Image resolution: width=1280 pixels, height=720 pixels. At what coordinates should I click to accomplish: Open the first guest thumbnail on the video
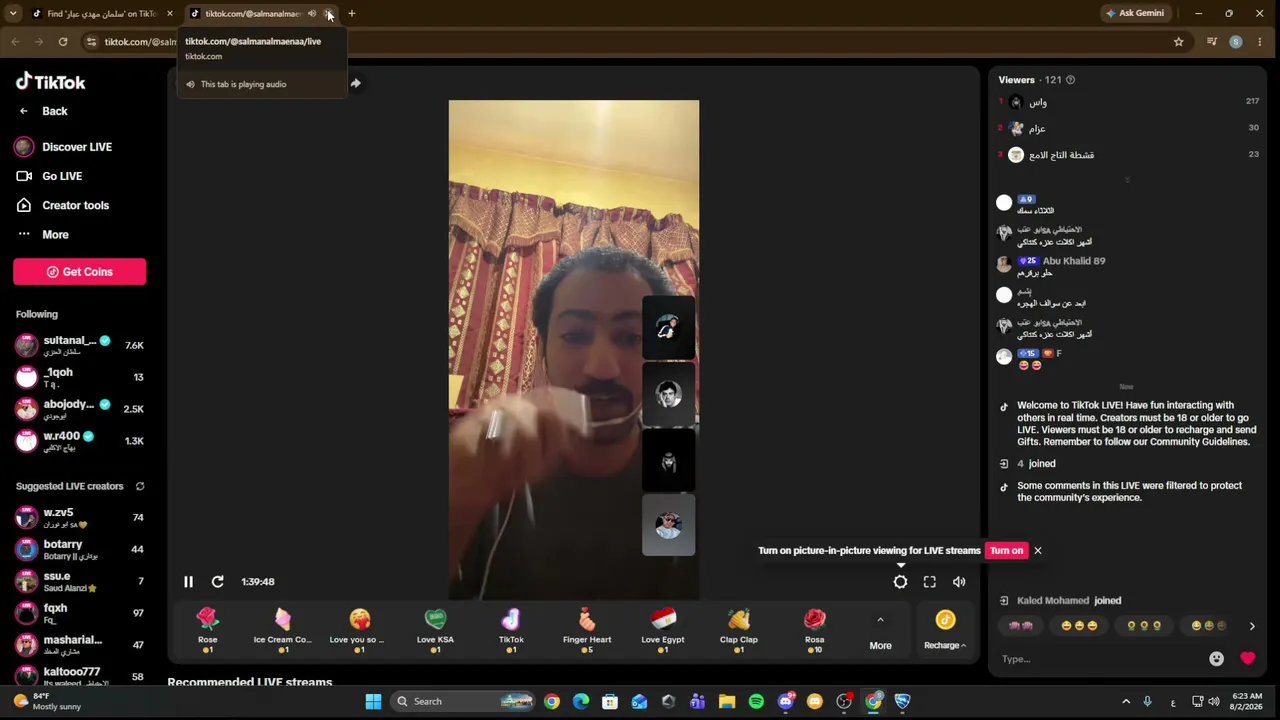coord(668,327)
